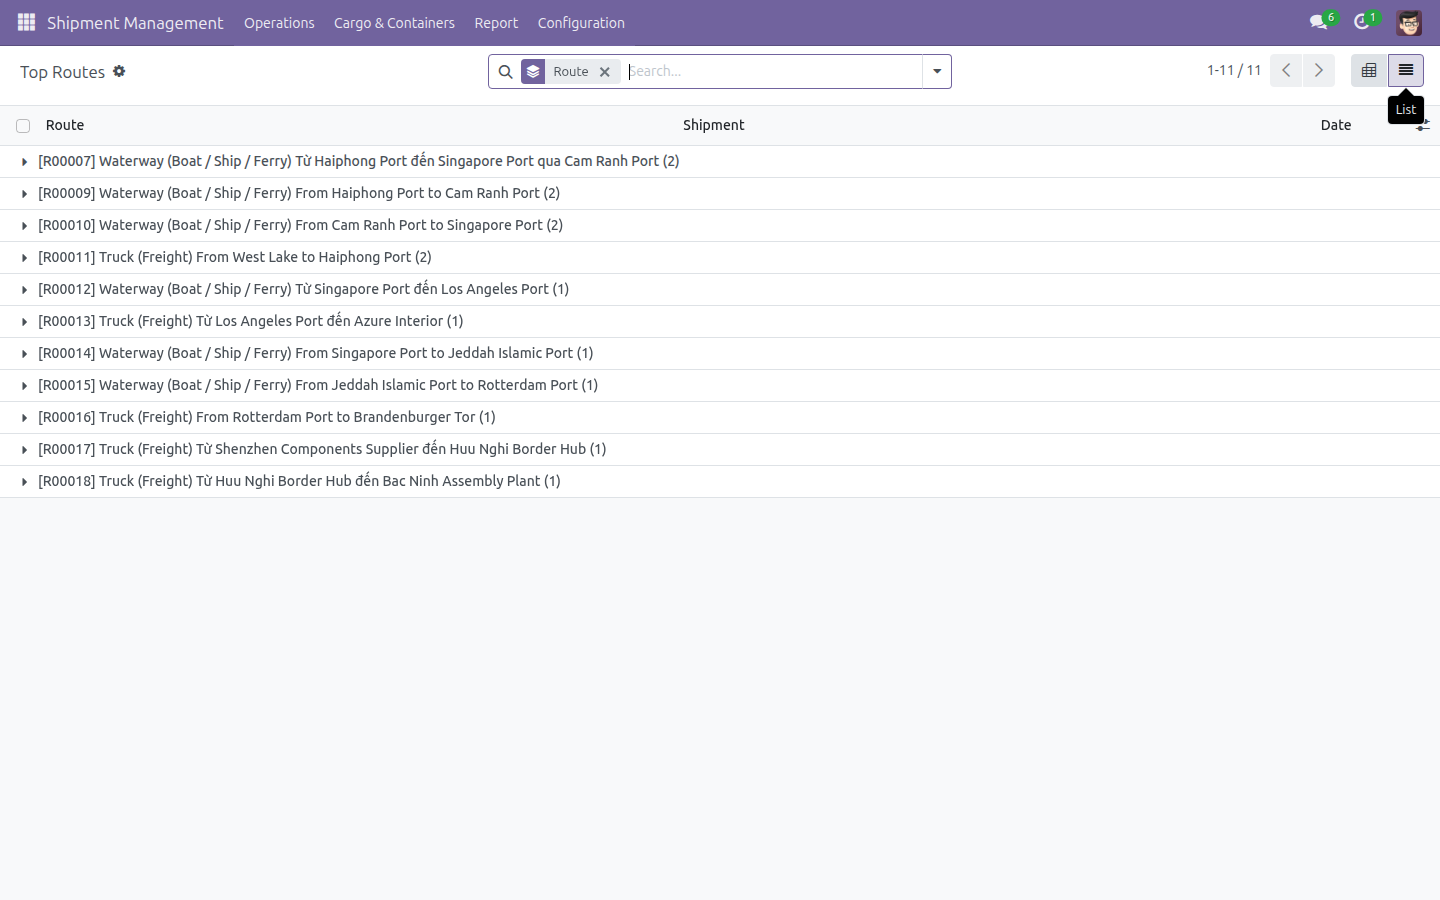Click the Route layers facet icon
1440x900 pixels.
pos(533,72)
